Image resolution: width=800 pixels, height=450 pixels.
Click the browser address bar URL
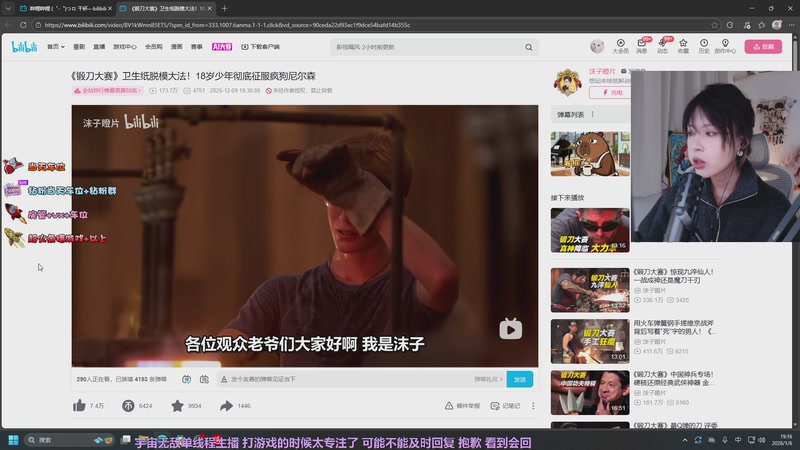[228, 25]
